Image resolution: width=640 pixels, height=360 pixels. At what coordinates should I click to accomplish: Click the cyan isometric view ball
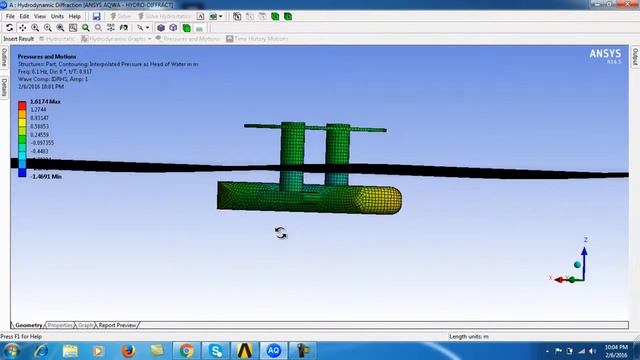click(x=577, y=265)
